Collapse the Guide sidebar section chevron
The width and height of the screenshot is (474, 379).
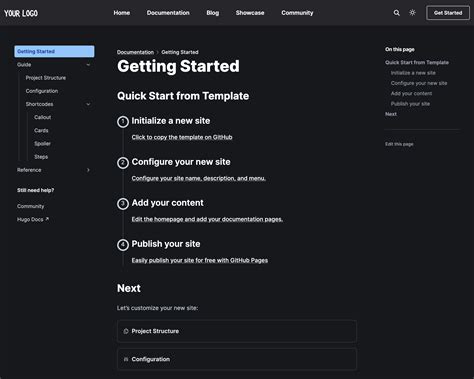(x=88, y=65)
